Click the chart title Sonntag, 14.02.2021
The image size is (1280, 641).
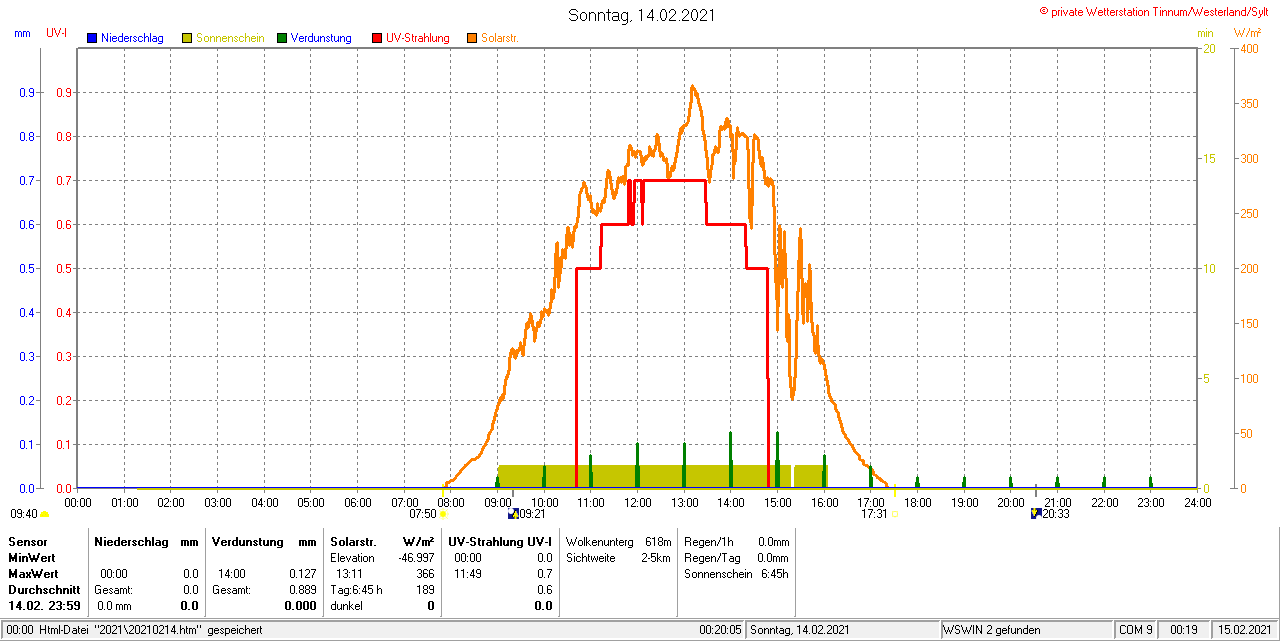pos(641,15)
